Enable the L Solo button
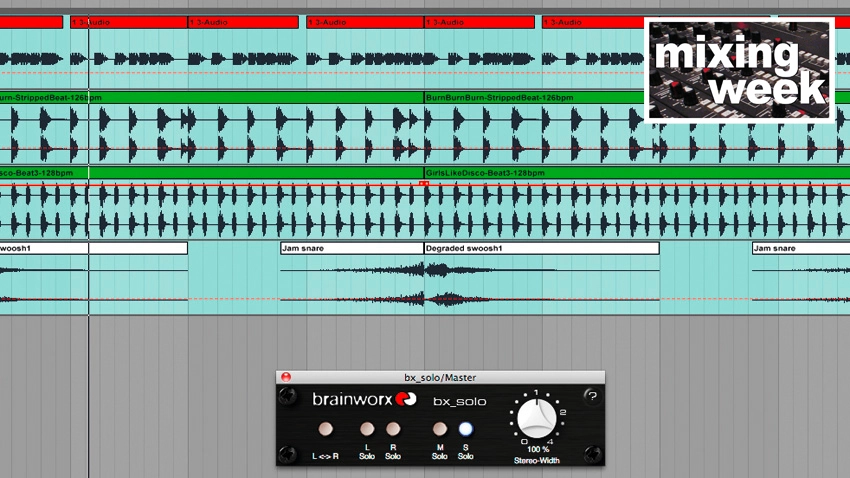Image resolution: width=850 pixels, height=478 pixels. [x=367, y=429]
